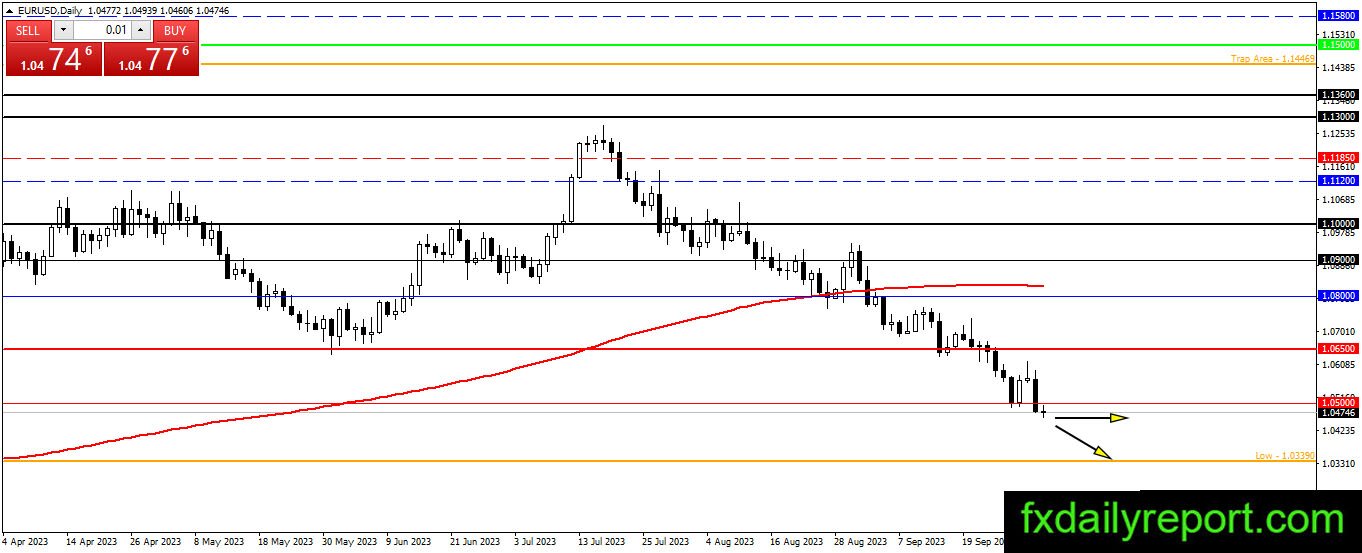Click the fxdailyreport.com watermark
The image size is (1362, 553).
point(1183,520)
